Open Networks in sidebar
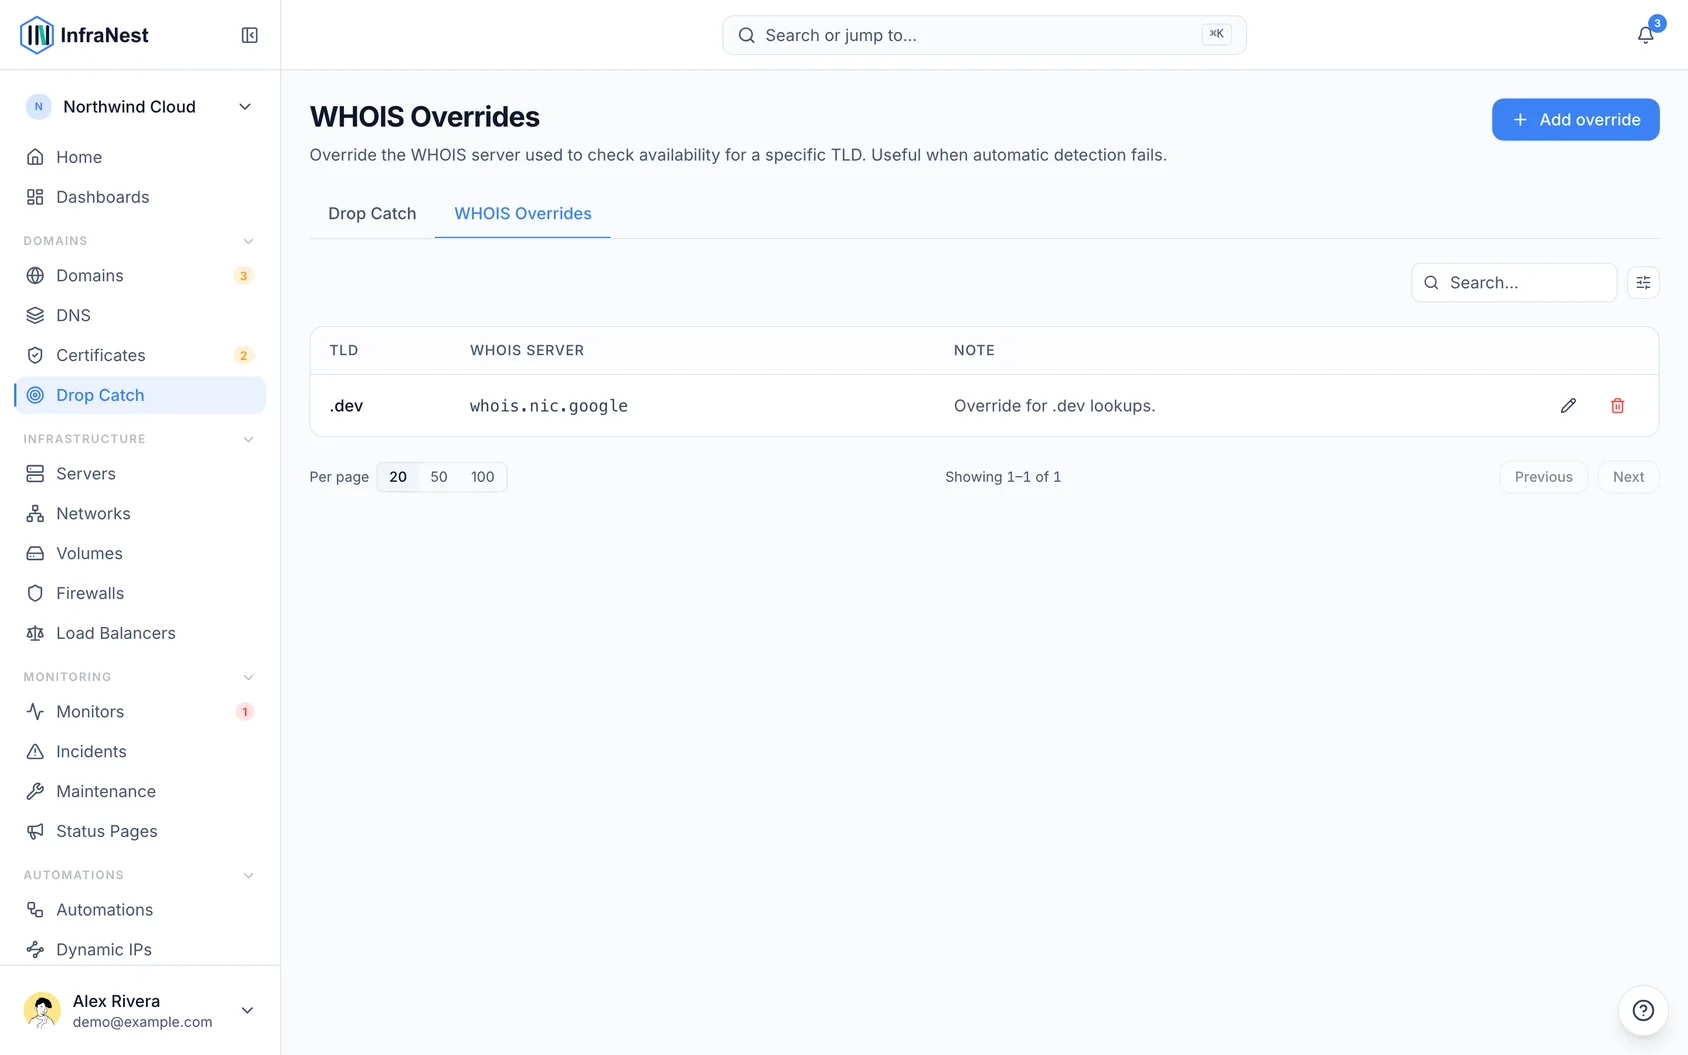Viewport: 1688px width, 1055px height. [x=140, y=513]
